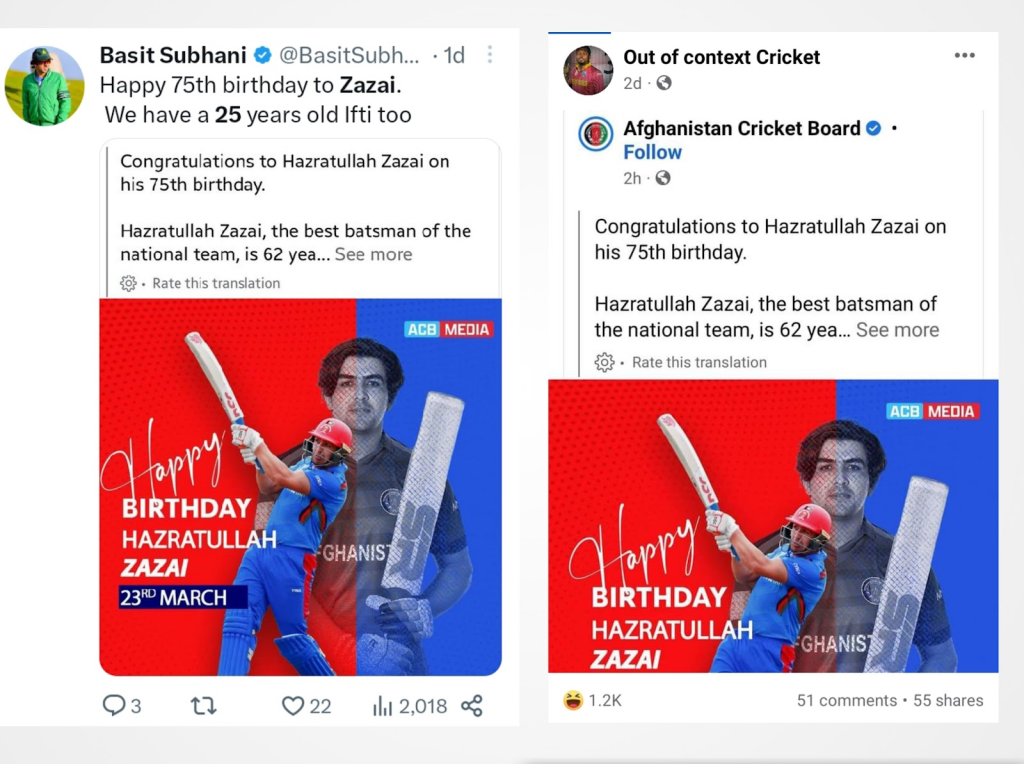Expand Facebook post text with See more
The image size is (1024, 764).
[x=897, y=330]
